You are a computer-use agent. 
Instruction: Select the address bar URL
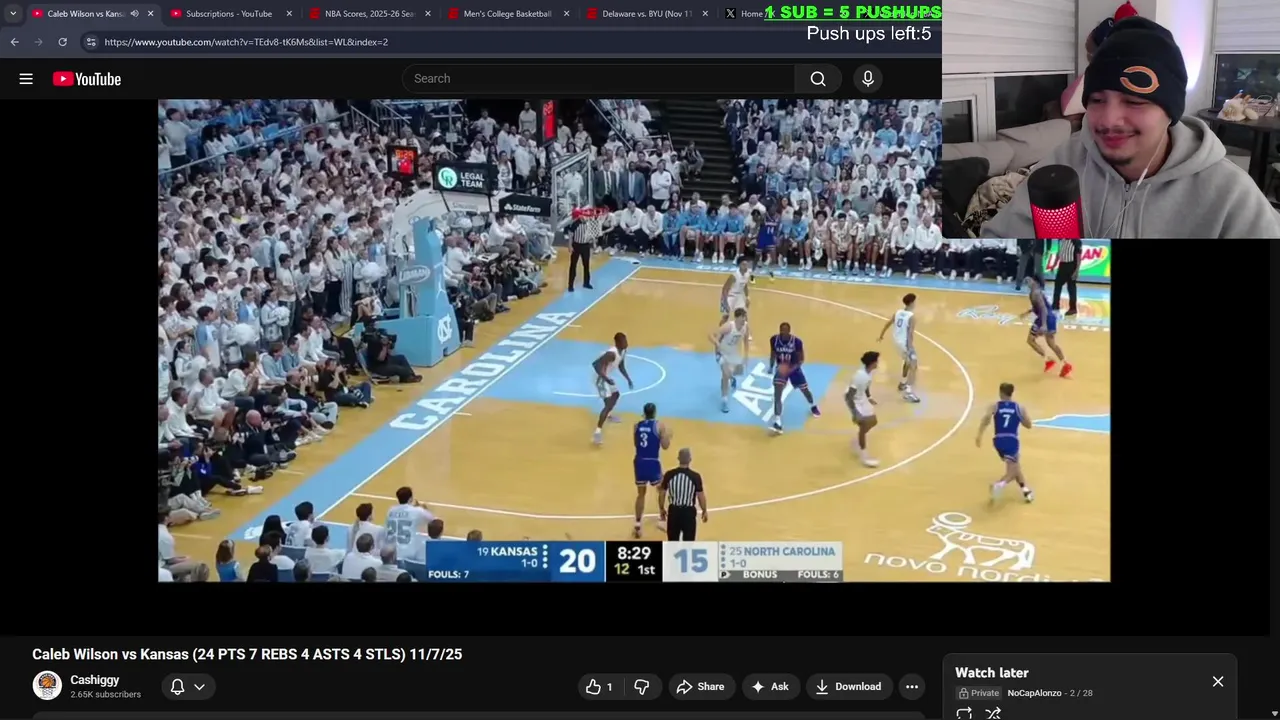click(246, 42)
